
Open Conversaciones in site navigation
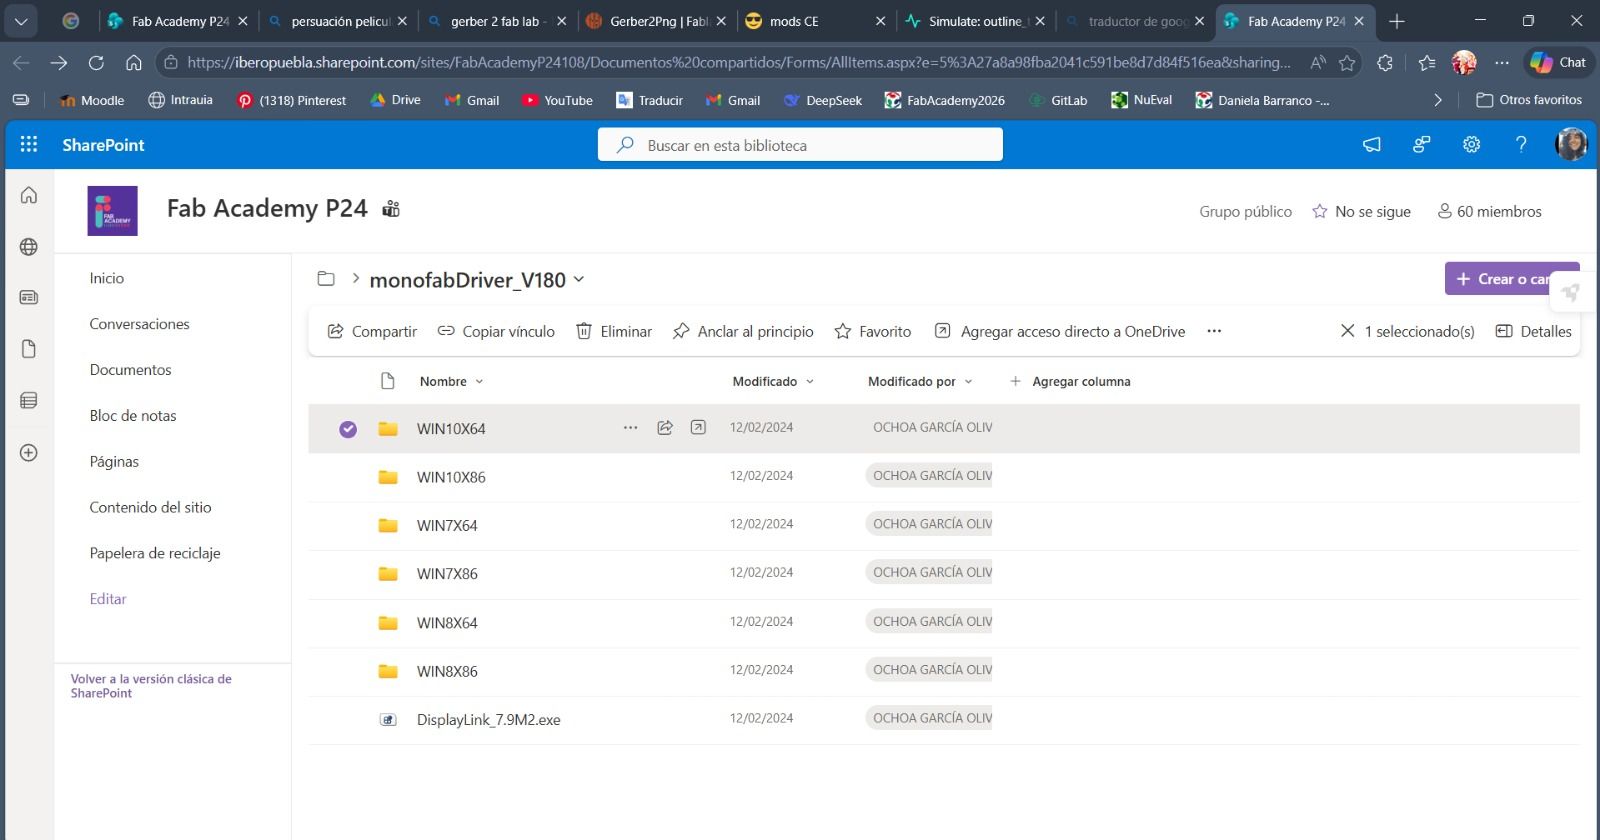pyautogui.click(x=139, y=324)
